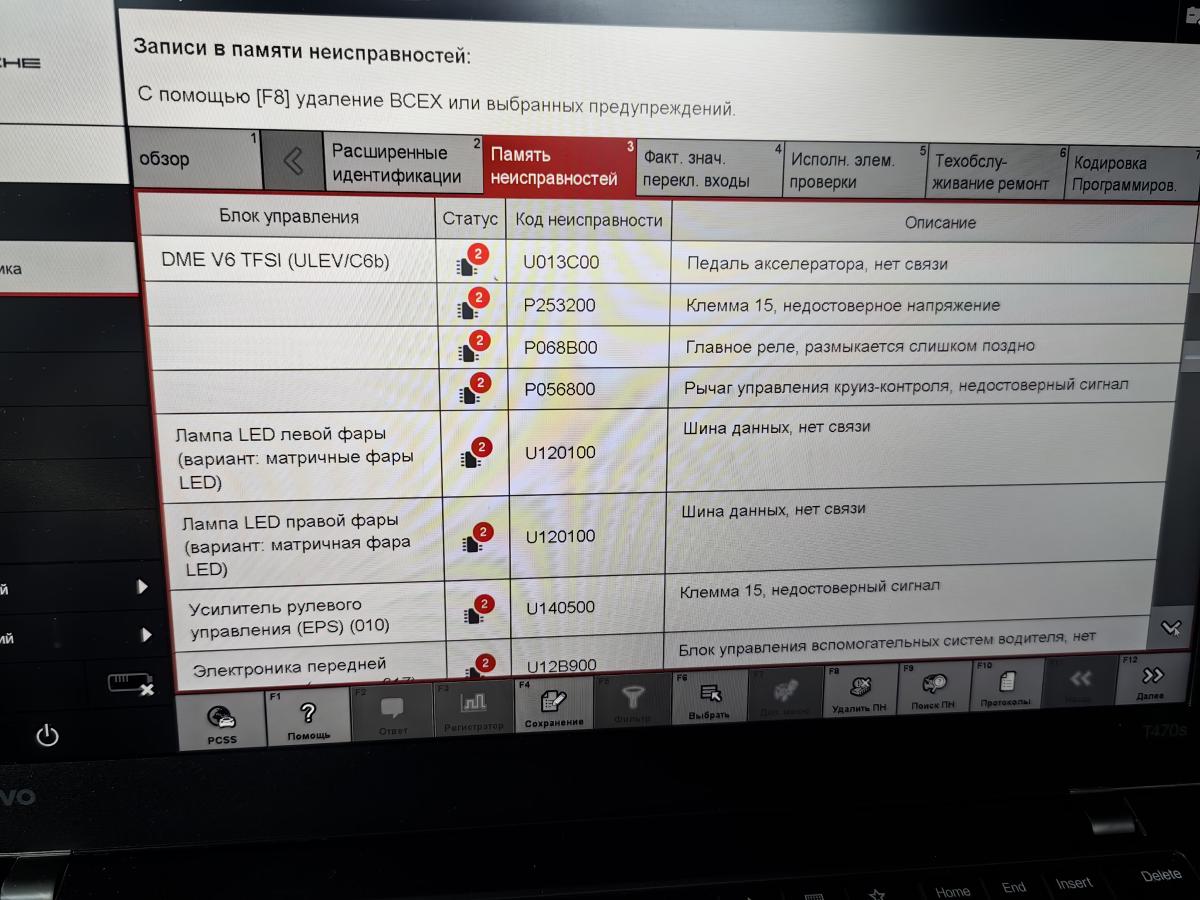Open the Факт. знач. перекл. входы tab
The height and width of the screenshot is (900, 1200).
(x=708, y=169)
